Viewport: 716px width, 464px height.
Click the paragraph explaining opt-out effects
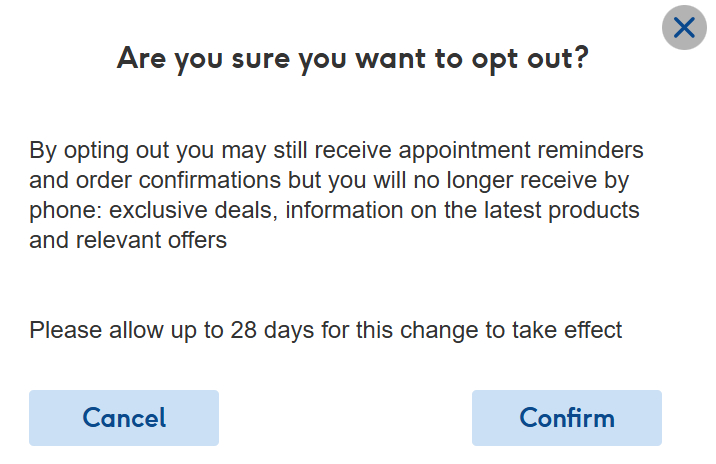(336, 196)
